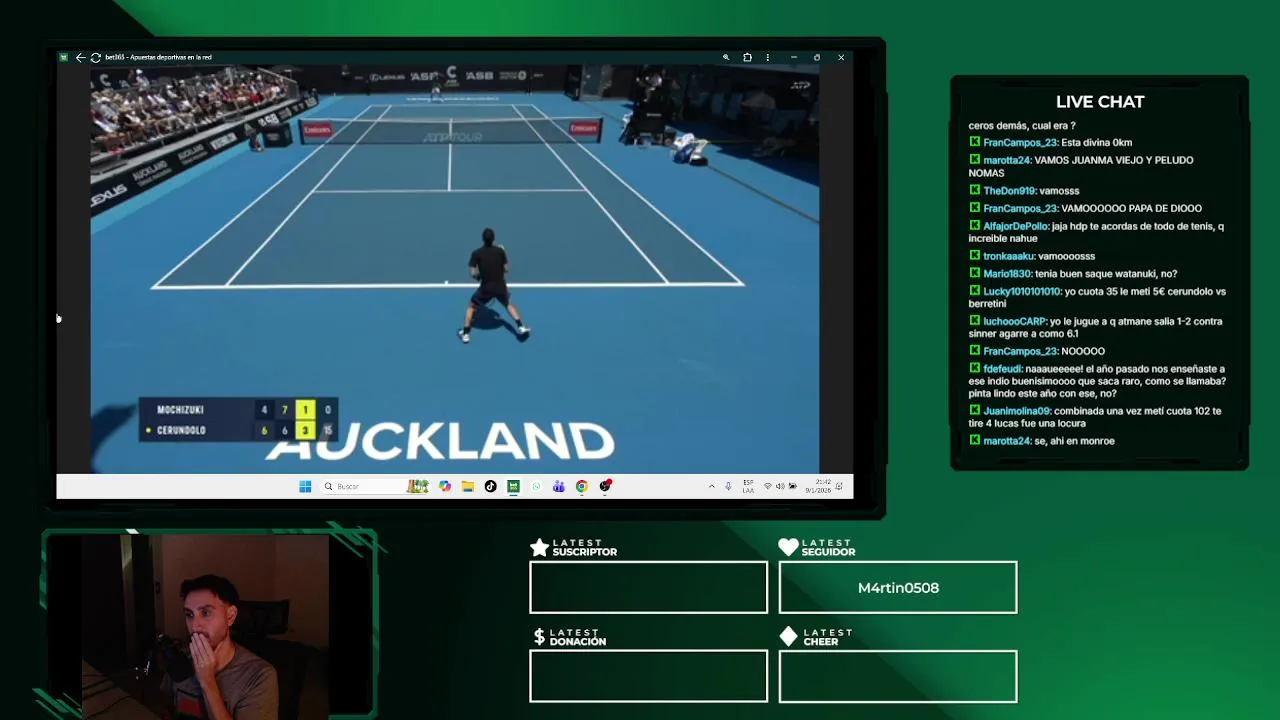Click the LIVE CHAT heading
Viewport: 1280px width, 720px height.
pyautogui.click(x=1100, y=102)
